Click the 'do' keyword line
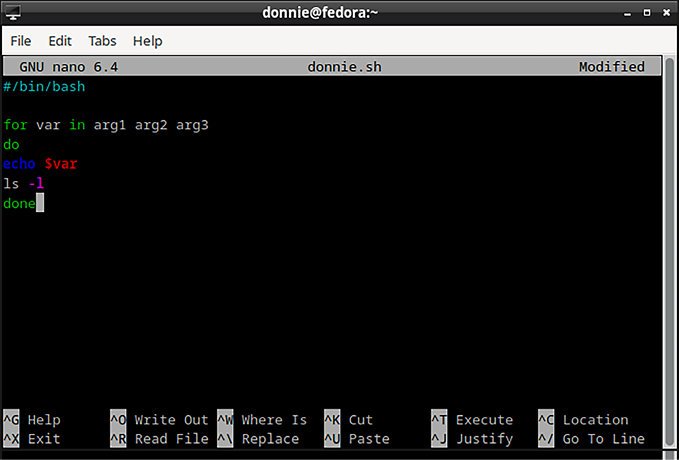679x460 pixels. point(11,145)
